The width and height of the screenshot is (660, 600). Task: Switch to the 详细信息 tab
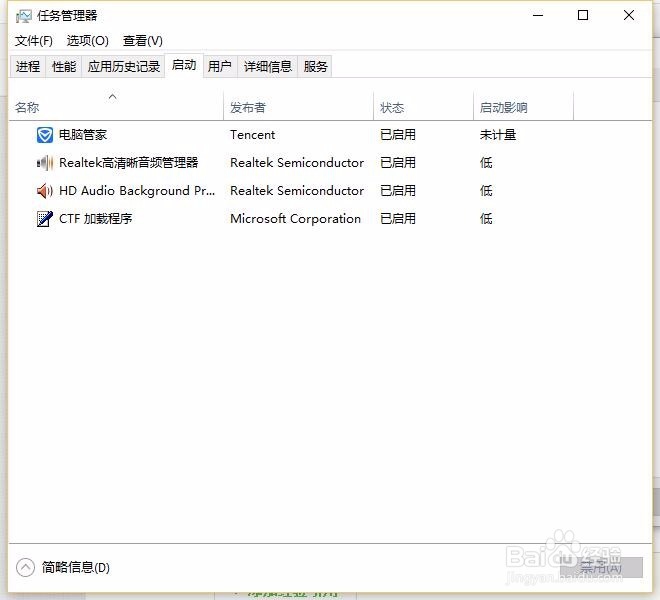pos(268,67)
